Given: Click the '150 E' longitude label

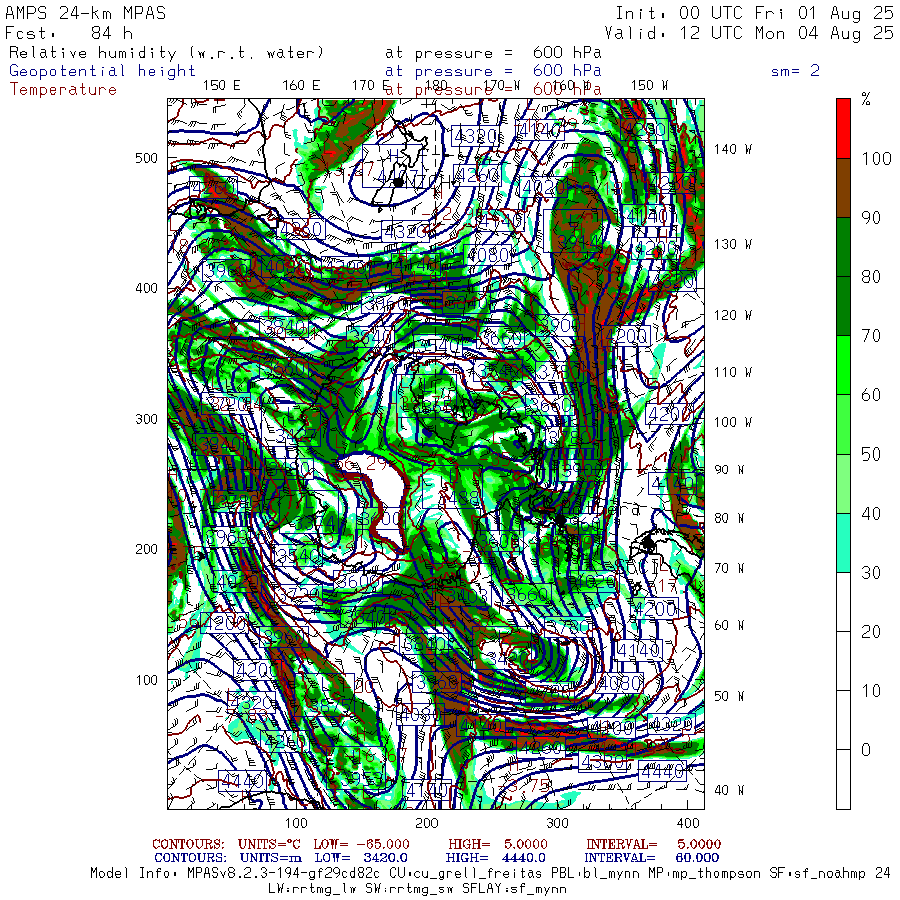Looking at the screenshot, I should 222,85.
